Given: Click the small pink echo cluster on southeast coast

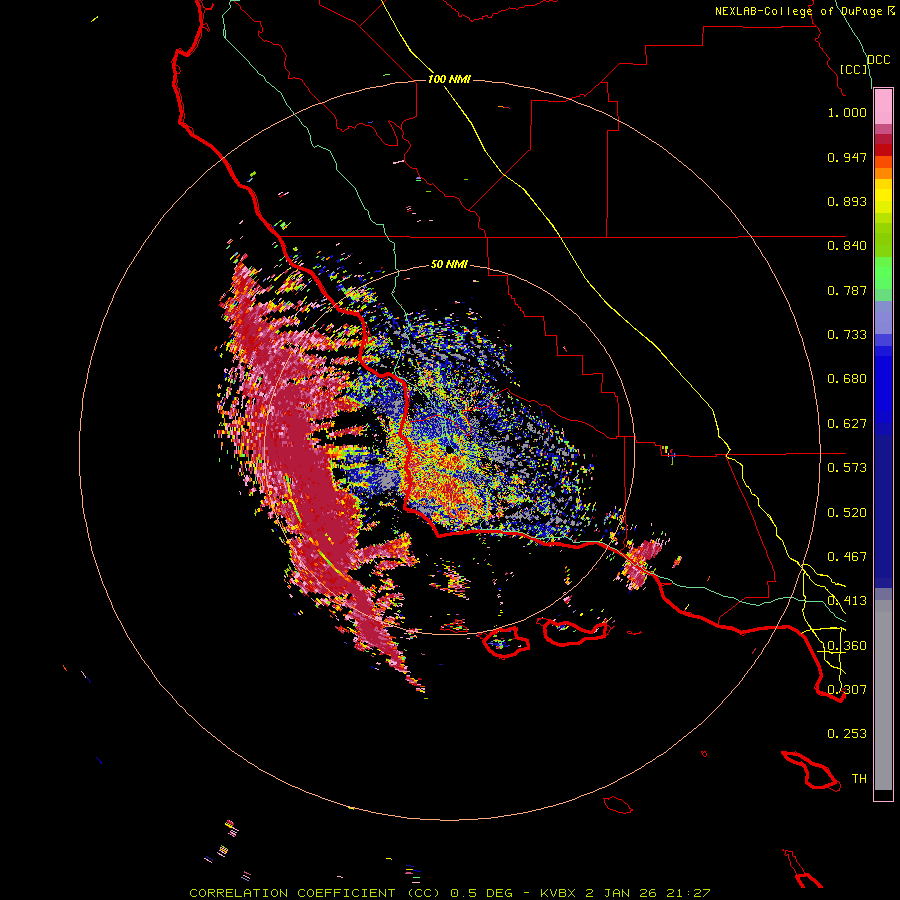Looking at the screenshot, I should coord(640,562).
